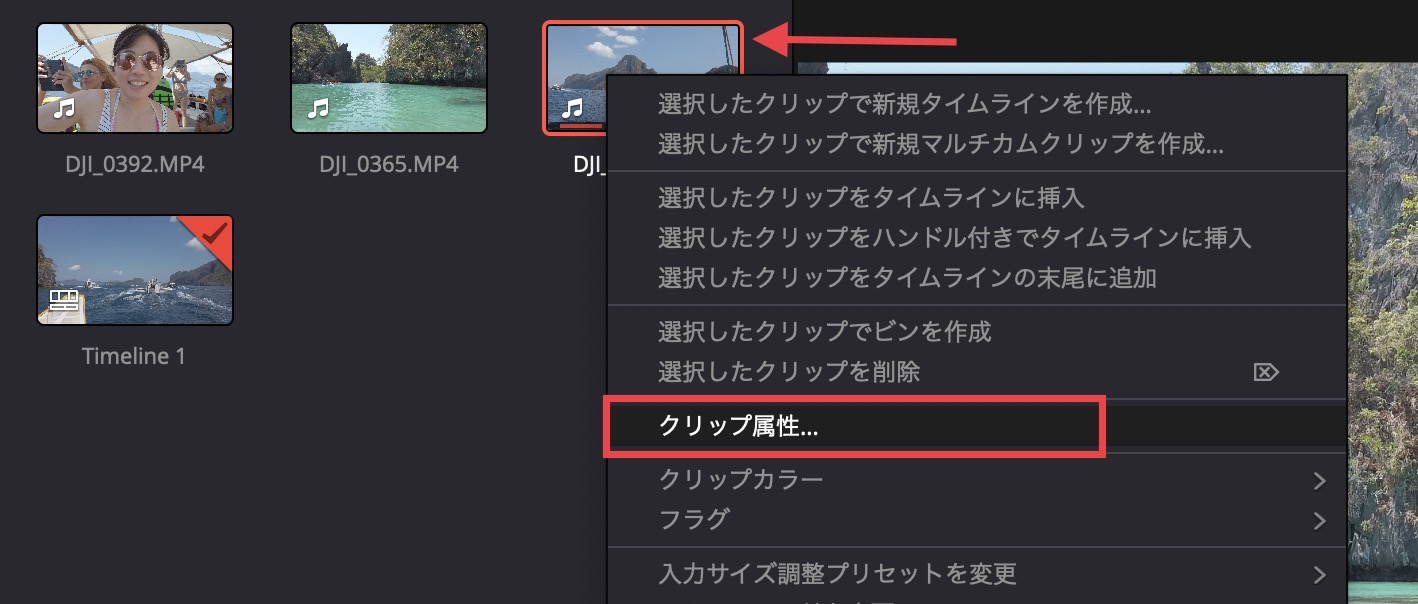Screen dimensions: 1418x604
Task: Select the DJI_0392.MP4 clip thumbnail
Action: (x=135, y=79)
